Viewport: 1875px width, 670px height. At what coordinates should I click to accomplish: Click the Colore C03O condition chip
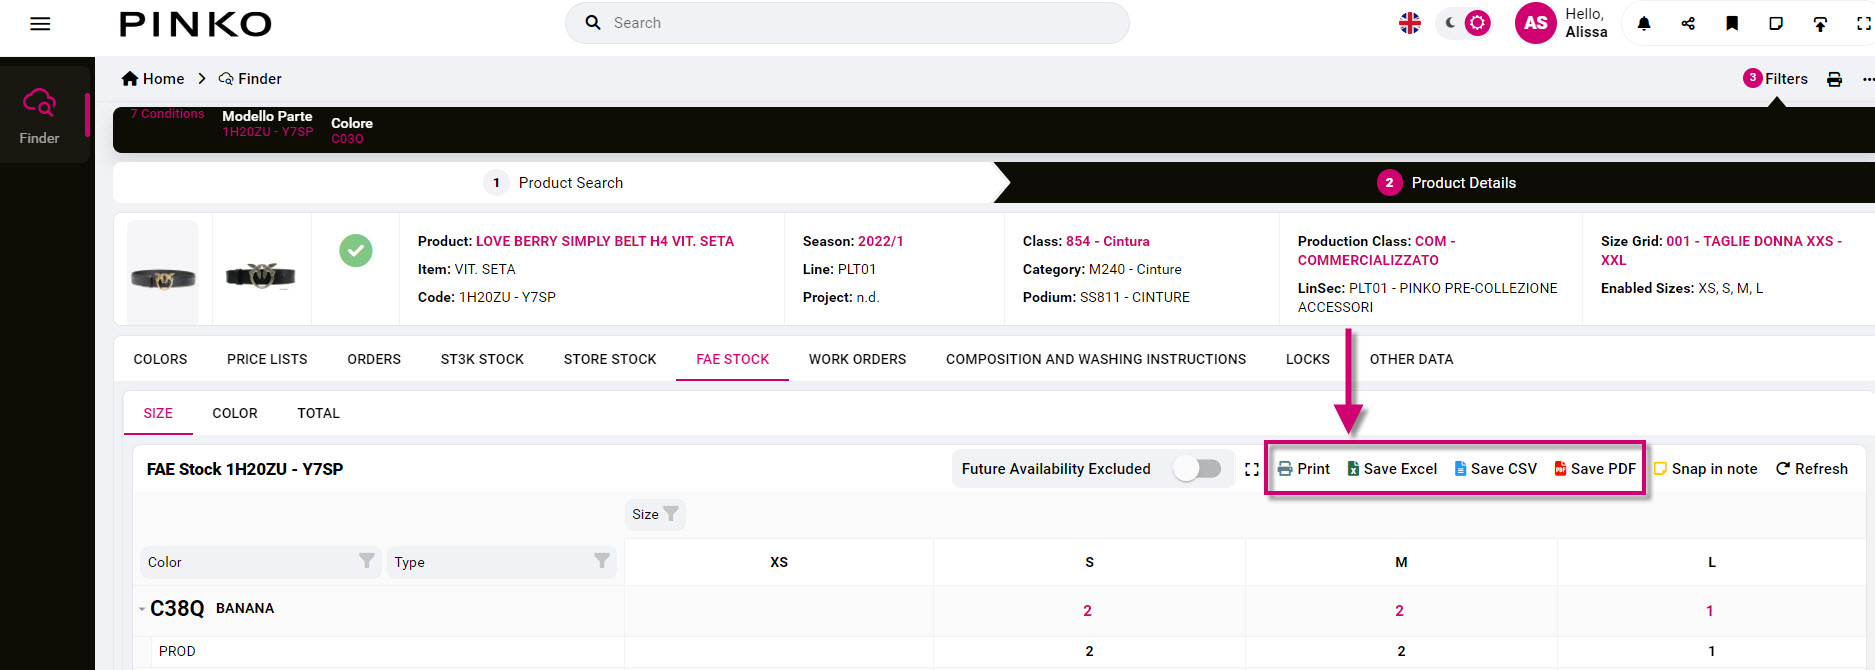pos(351,131)
